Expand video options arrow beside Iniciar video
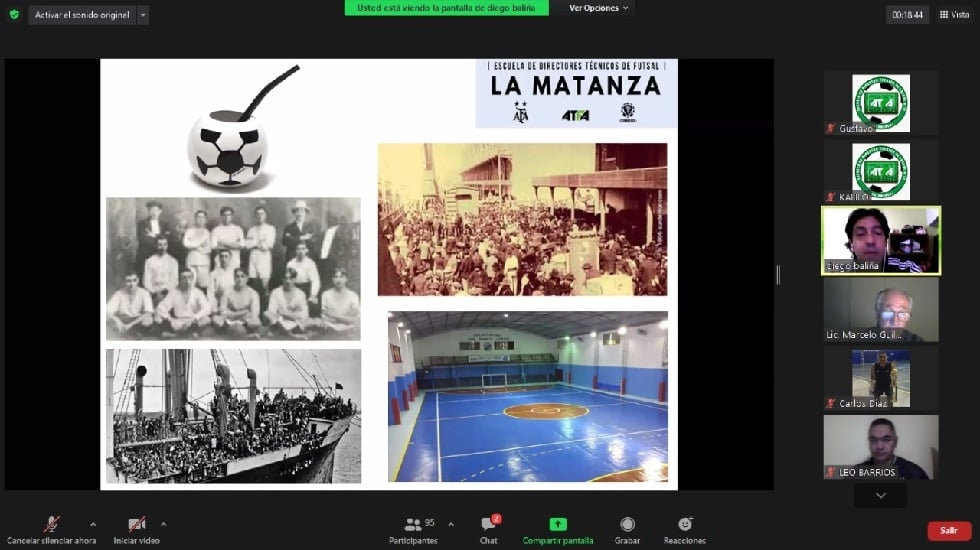980x550 pixels. [164, 524]
